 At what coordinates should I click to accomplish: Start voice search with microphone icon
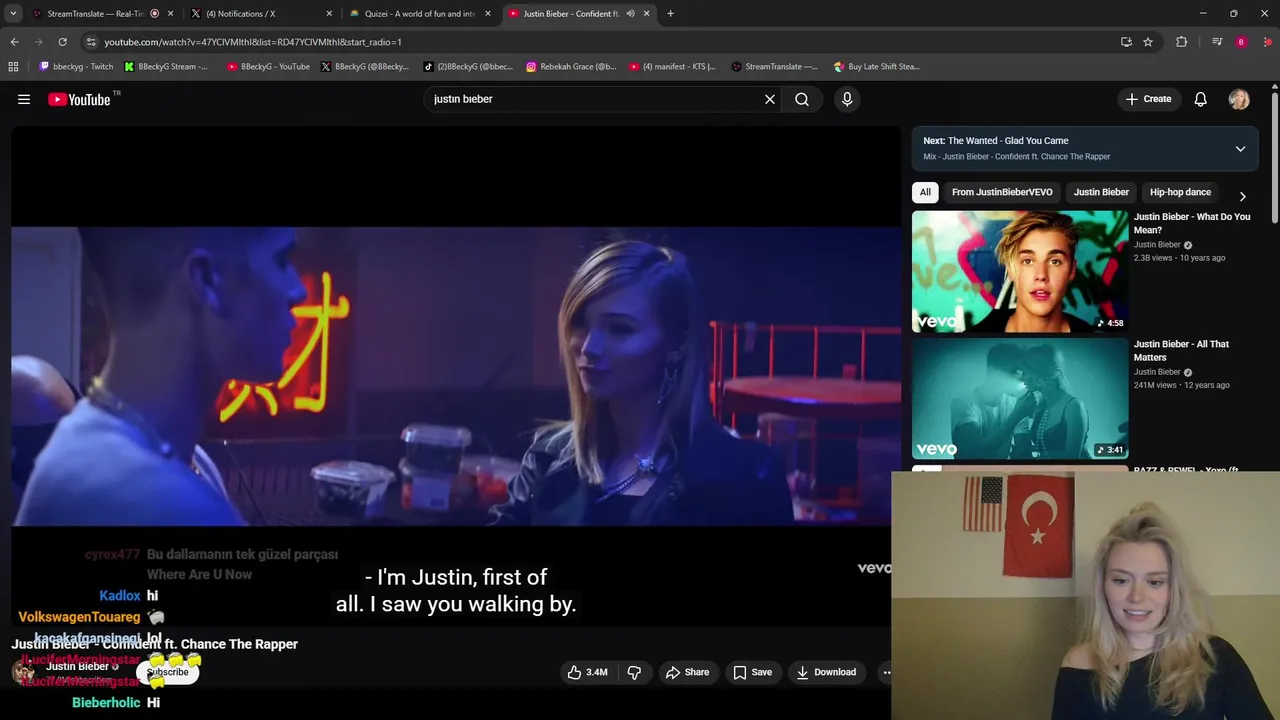coord(847,99)
